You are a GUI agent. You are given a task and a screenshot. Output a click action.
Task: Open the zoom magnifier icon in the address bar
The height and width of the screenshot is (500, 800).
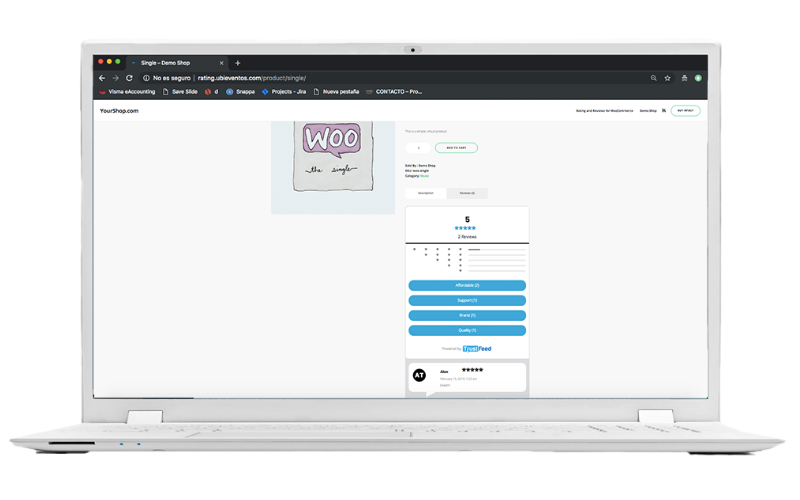(654, 78)
